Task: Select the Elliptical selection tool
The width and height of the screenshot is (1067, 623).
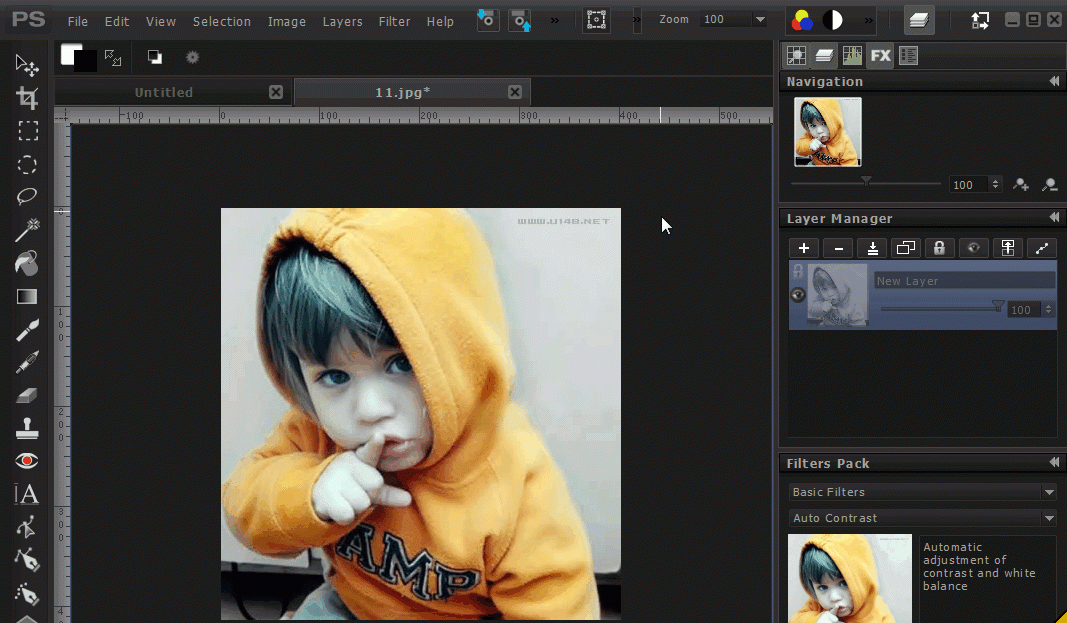Action: 27,164
